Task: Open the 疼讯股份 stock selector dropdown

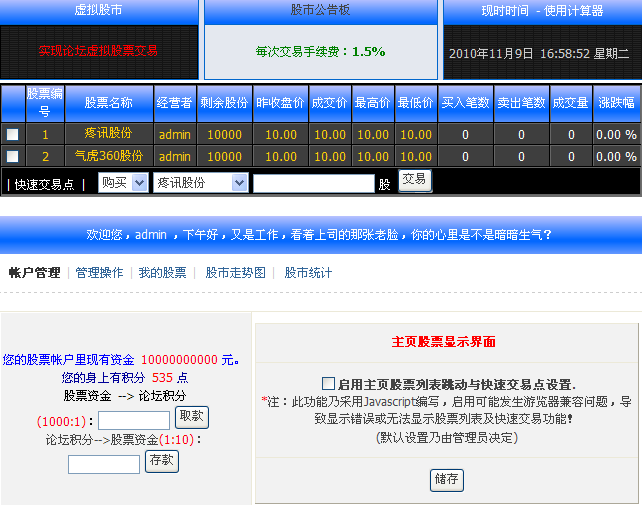Action: (x=201, y=183)
